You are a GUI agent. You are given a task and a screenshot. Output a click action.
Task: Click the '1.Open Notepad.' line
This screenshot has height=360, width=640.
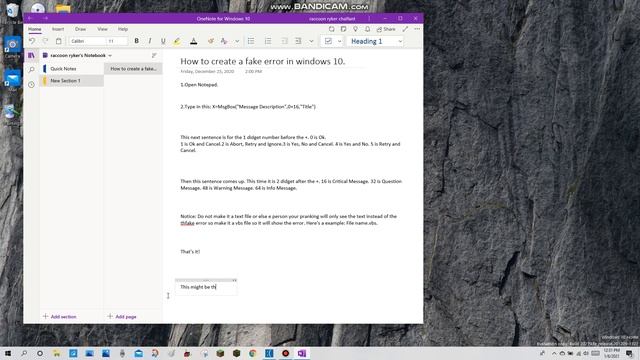[199, 85]
